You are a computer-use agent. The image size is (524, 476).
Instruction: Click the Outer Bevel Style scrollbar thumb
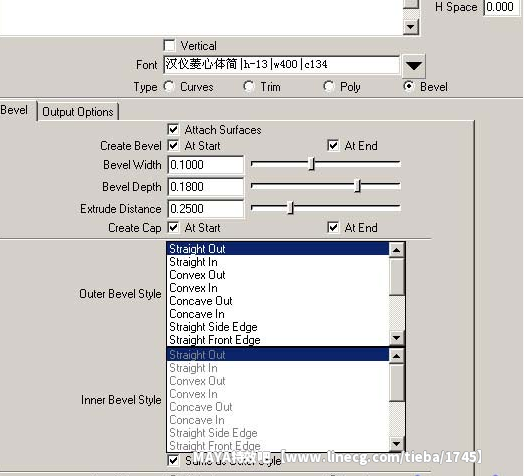point(397,276)
